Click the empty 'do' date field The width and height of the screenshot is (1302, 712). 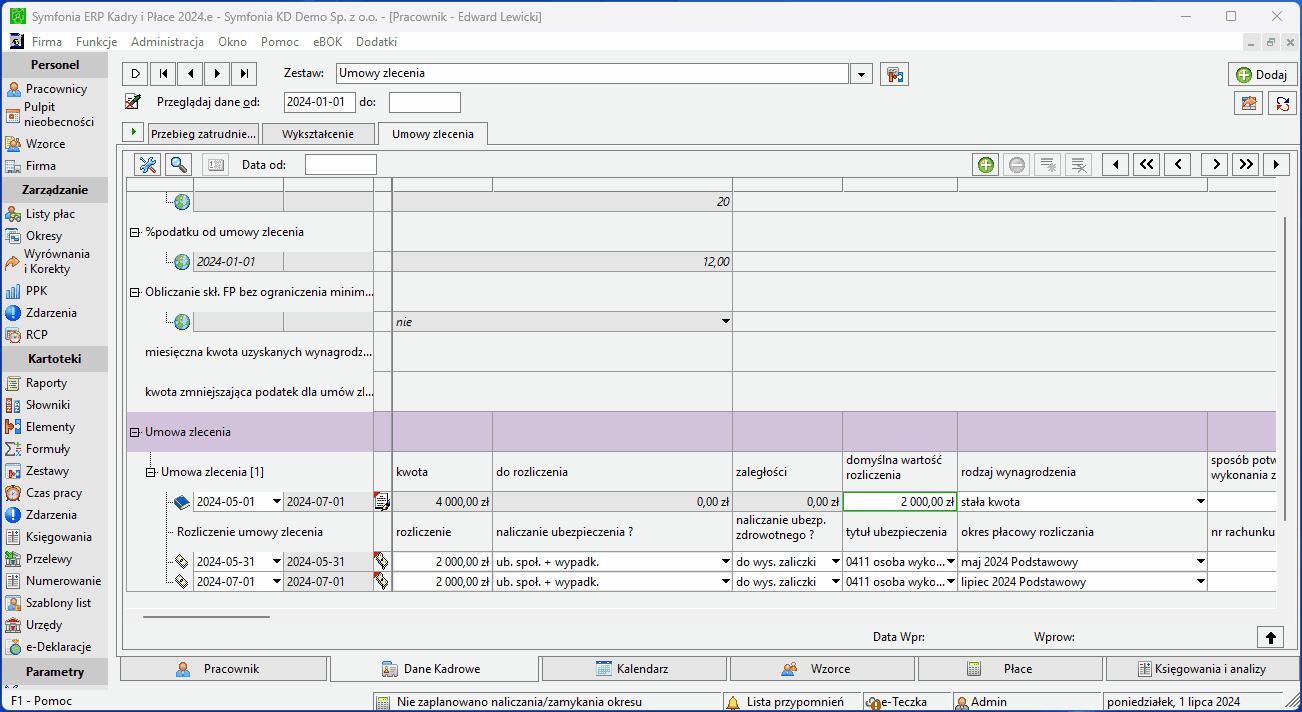point(425,102)
